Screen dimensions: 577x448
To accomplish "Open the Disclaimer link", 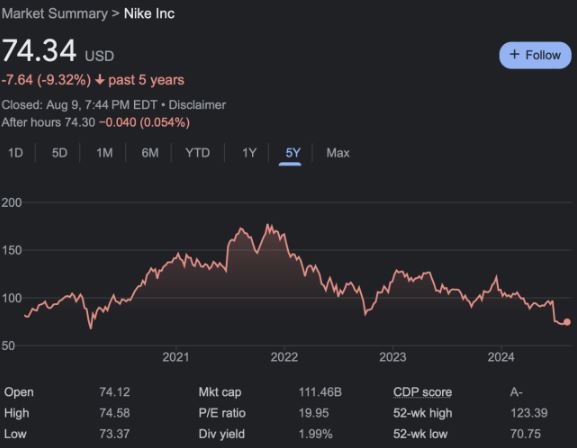I will click(197, 105).
